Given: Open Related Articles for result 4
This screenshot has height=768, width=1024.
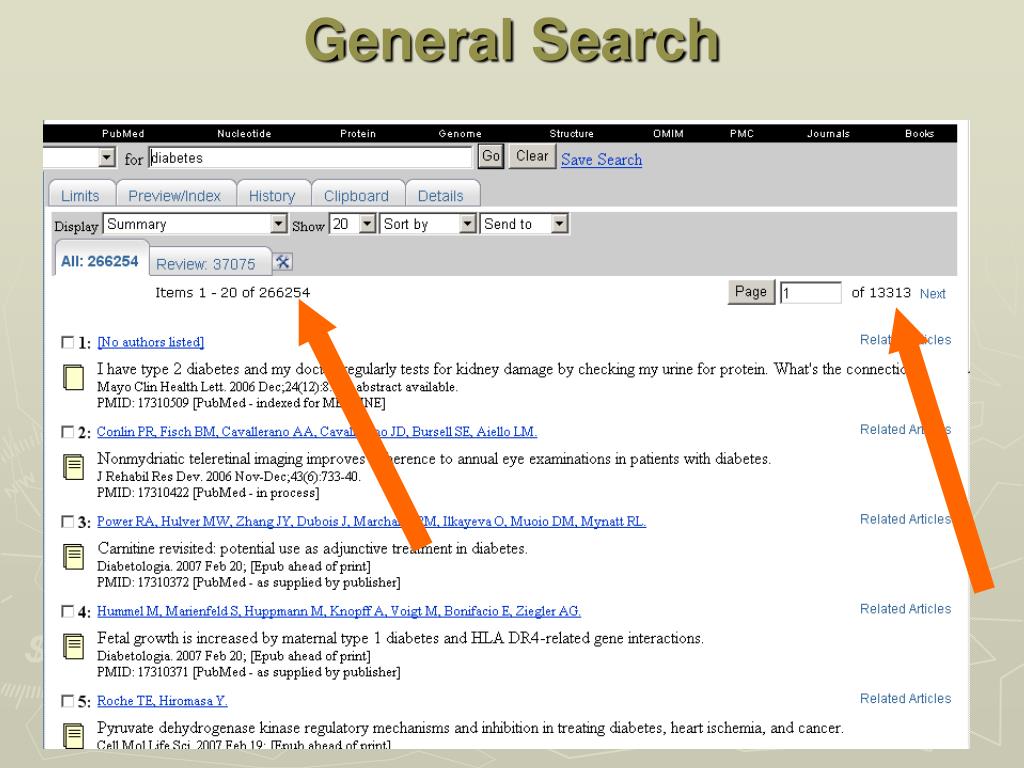Looking at the screenshot, I should (905, 609).
